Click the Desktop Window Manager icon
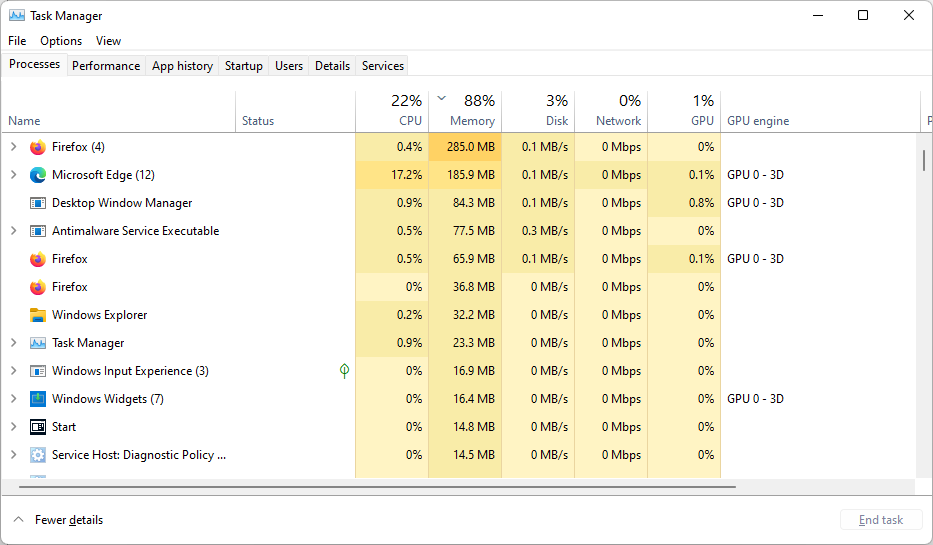The width and height of the screenshot is (933, 545). point(37,203)
